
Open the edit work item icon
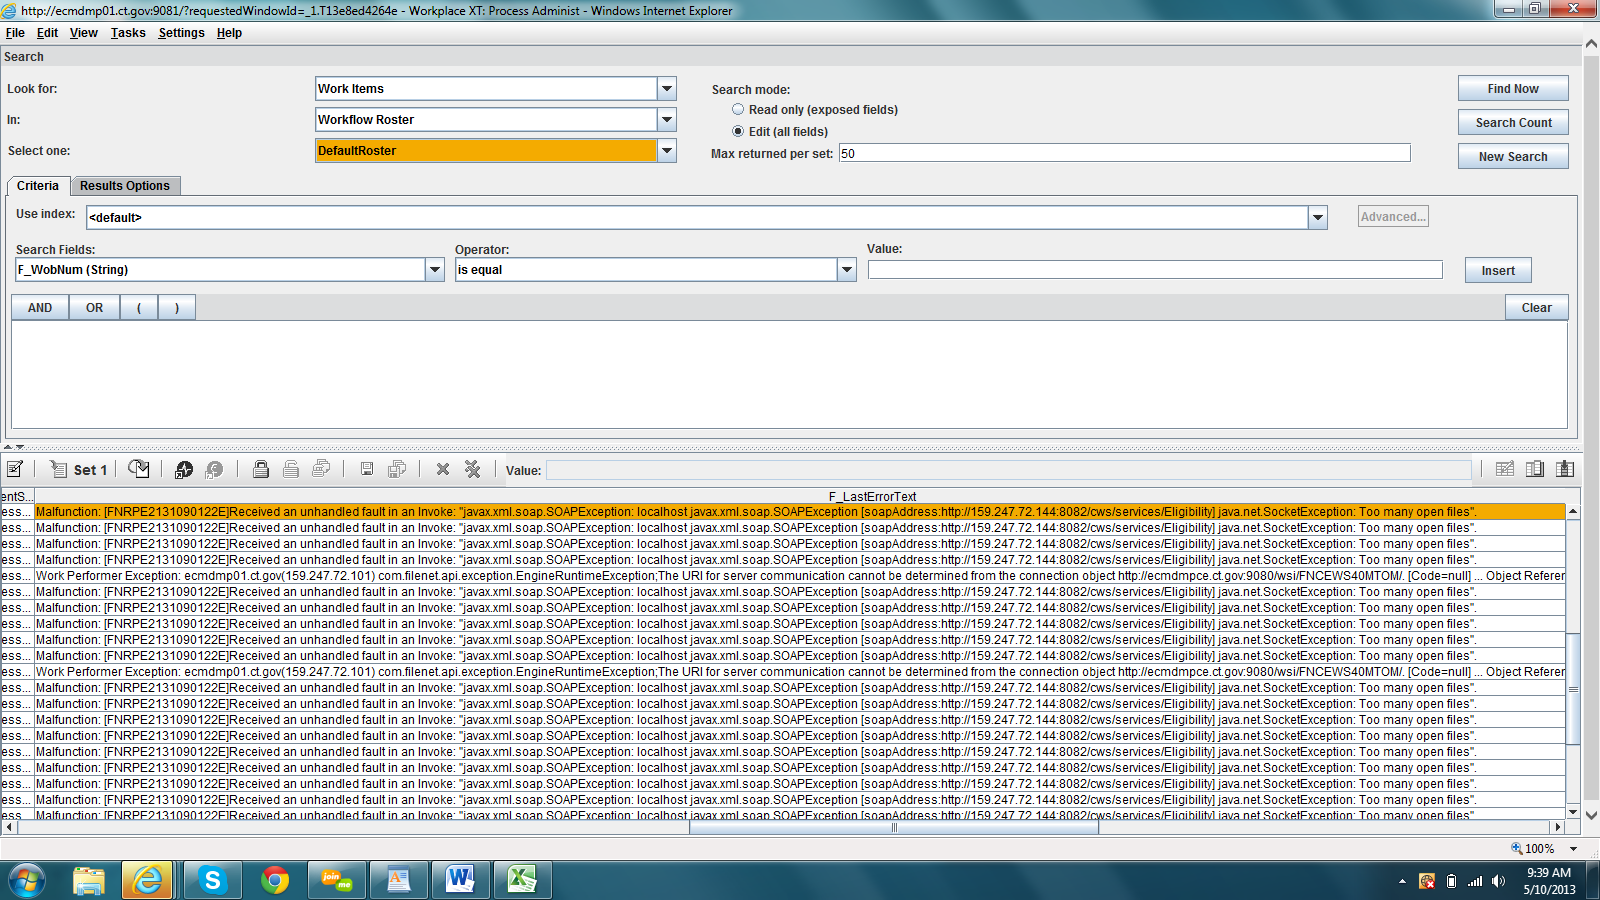tap(14, 469)
